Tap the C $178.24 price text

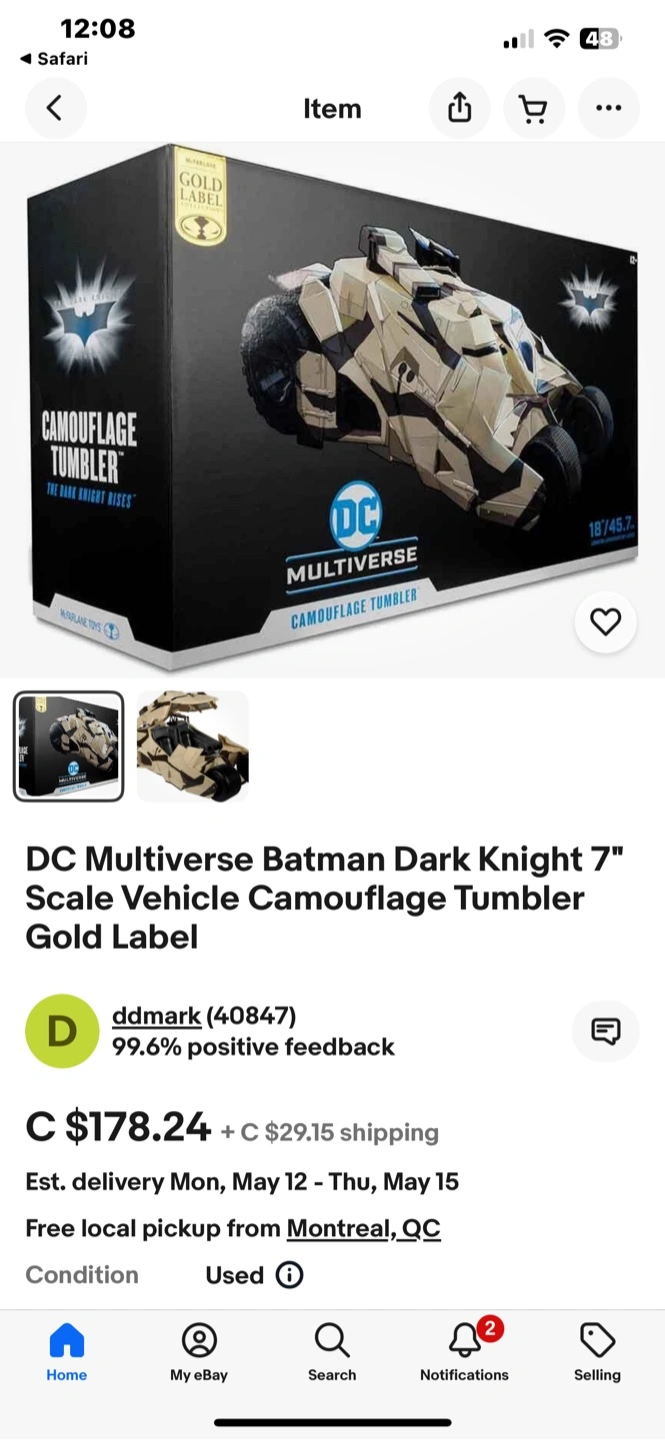point(118,1127)
